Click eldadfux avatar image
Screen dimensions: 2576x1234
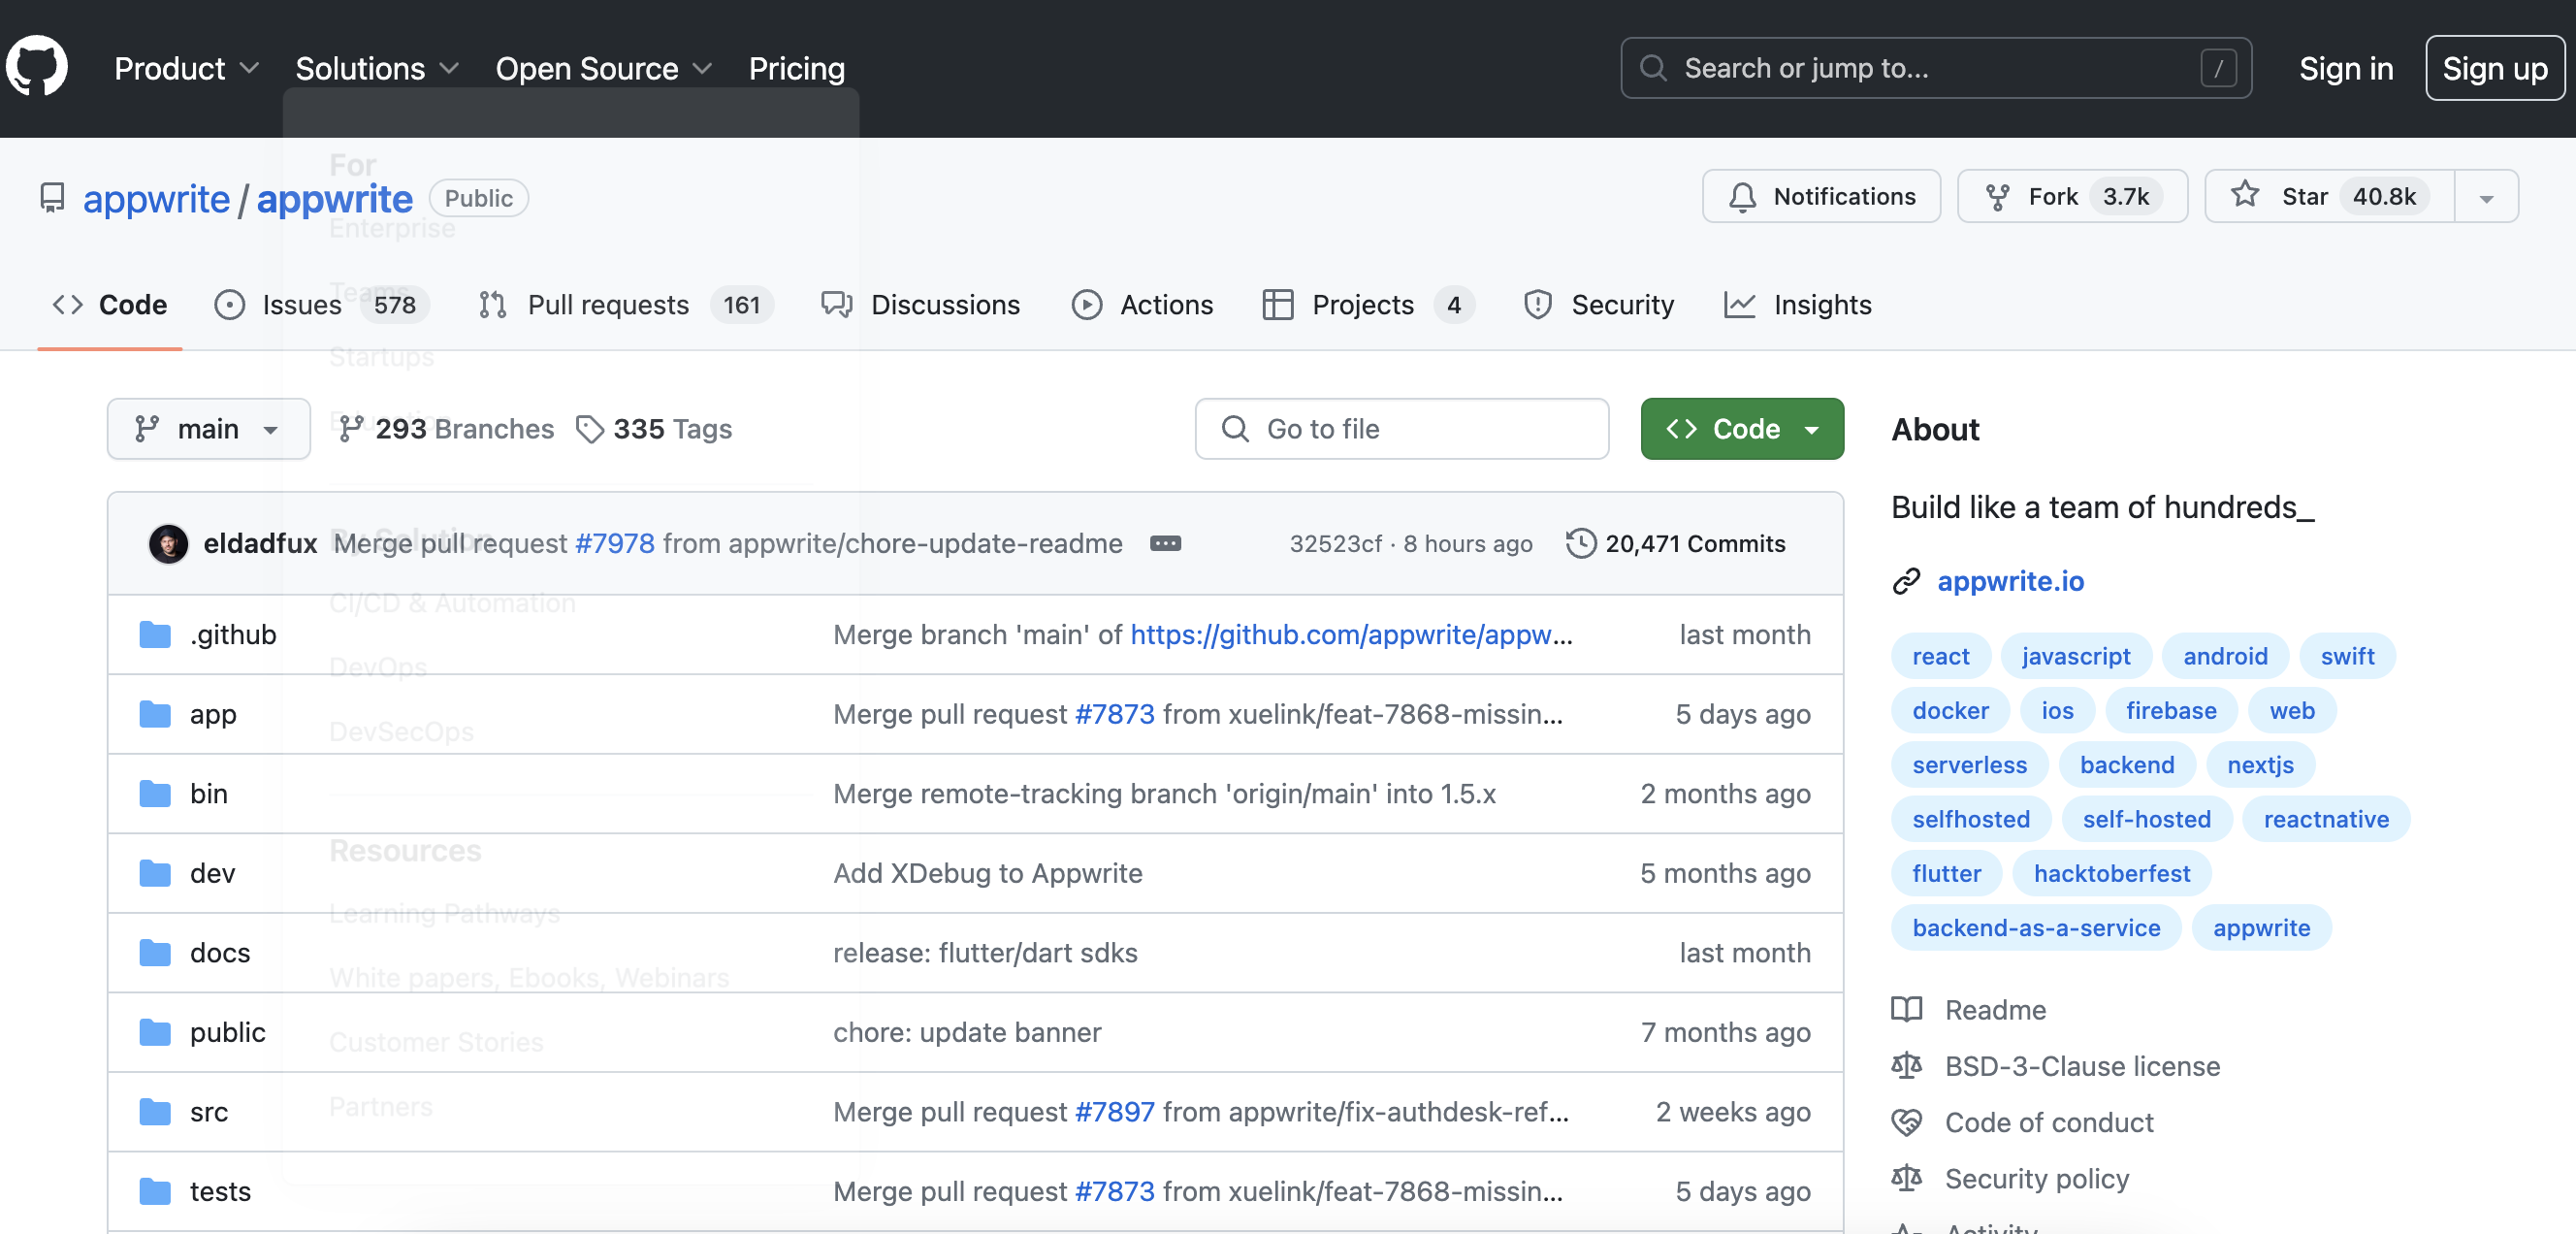pos(168,543)
